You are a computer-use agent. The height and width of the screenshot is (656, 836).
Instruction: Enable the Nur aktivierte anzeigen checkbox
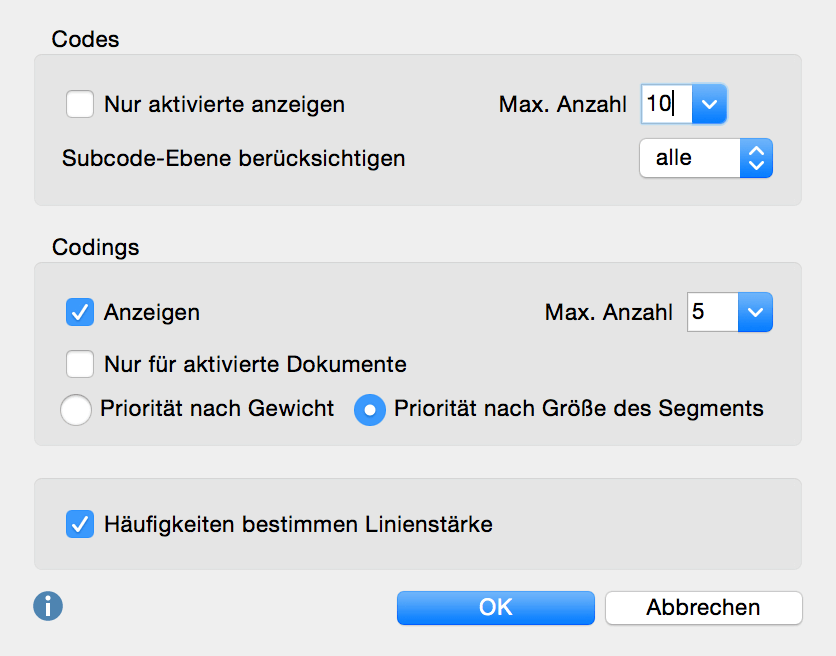tap(80, 104)
